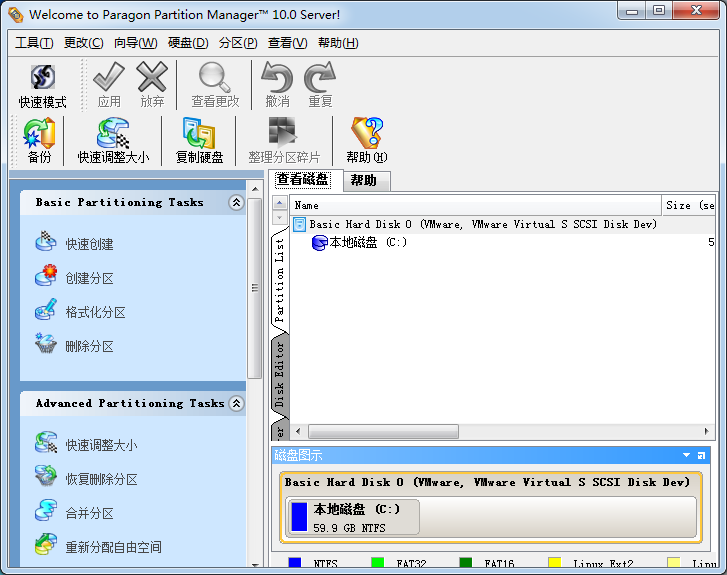Click vertical tab strip scroll down button
This screenshot has height=575, width=727.
tap(280, 217)
